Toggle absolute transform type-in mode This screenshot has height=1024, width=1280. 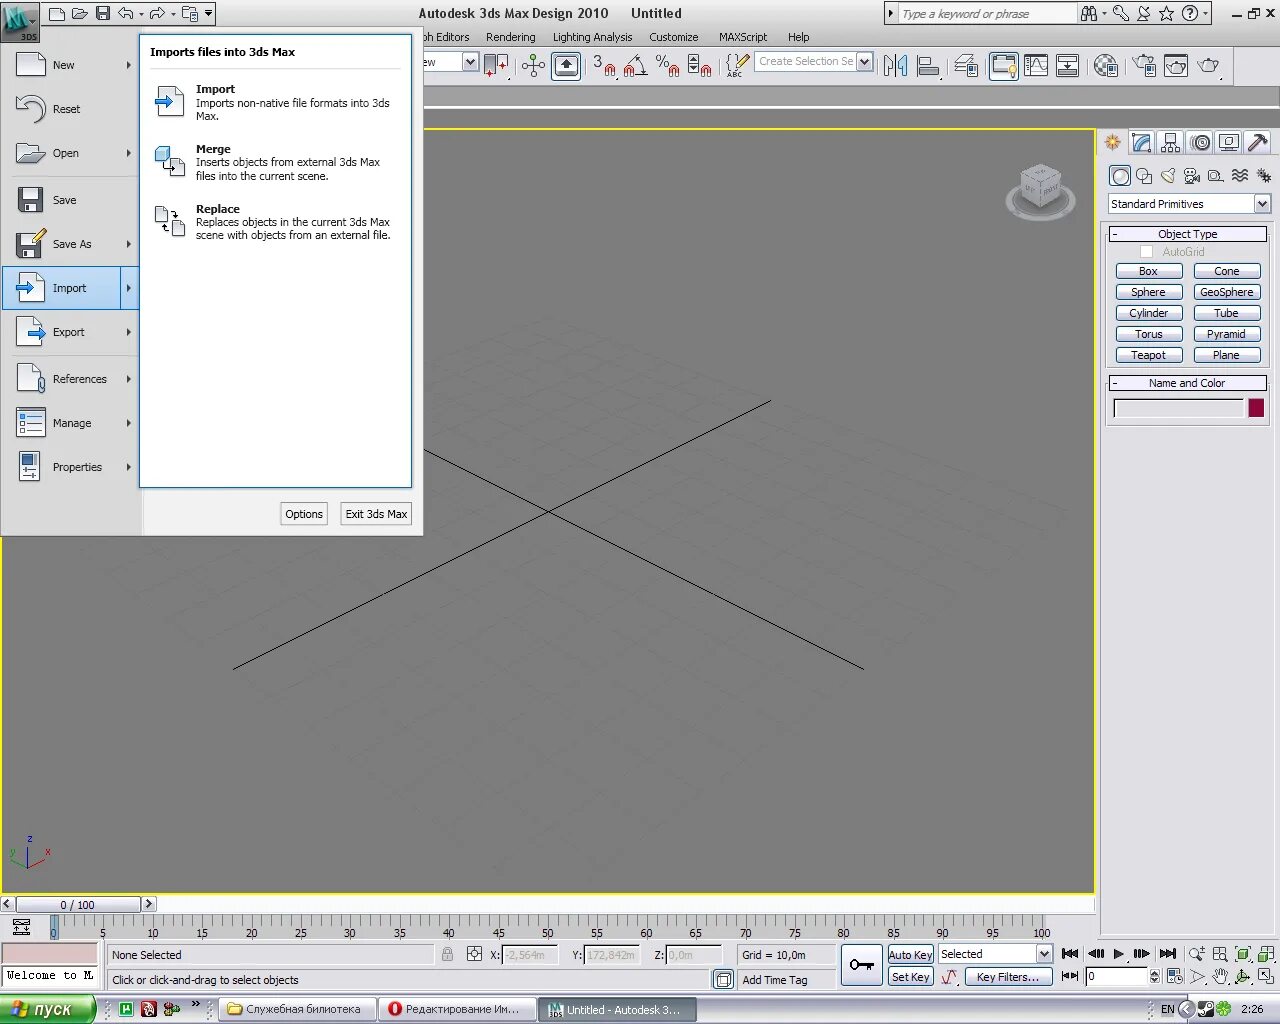point(475,954)
